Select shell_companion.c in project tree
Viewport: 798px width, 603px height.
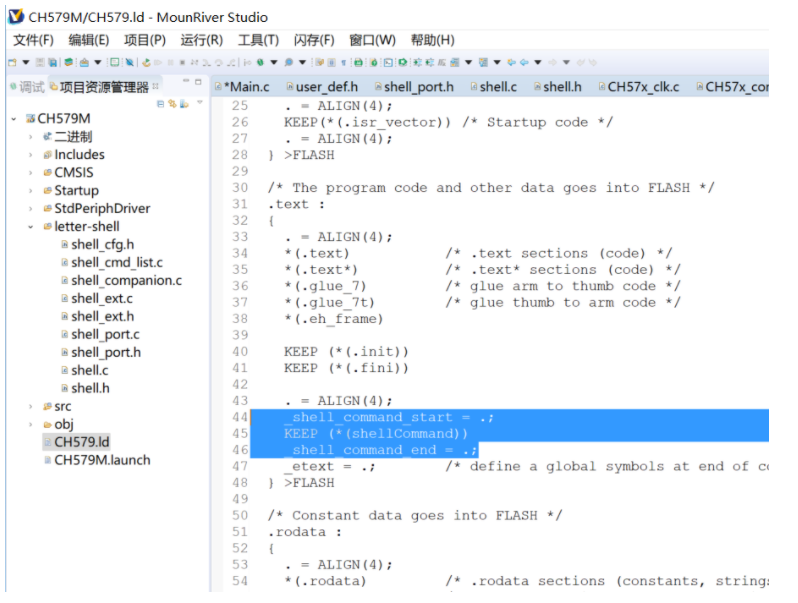click(x=126, y=281)
